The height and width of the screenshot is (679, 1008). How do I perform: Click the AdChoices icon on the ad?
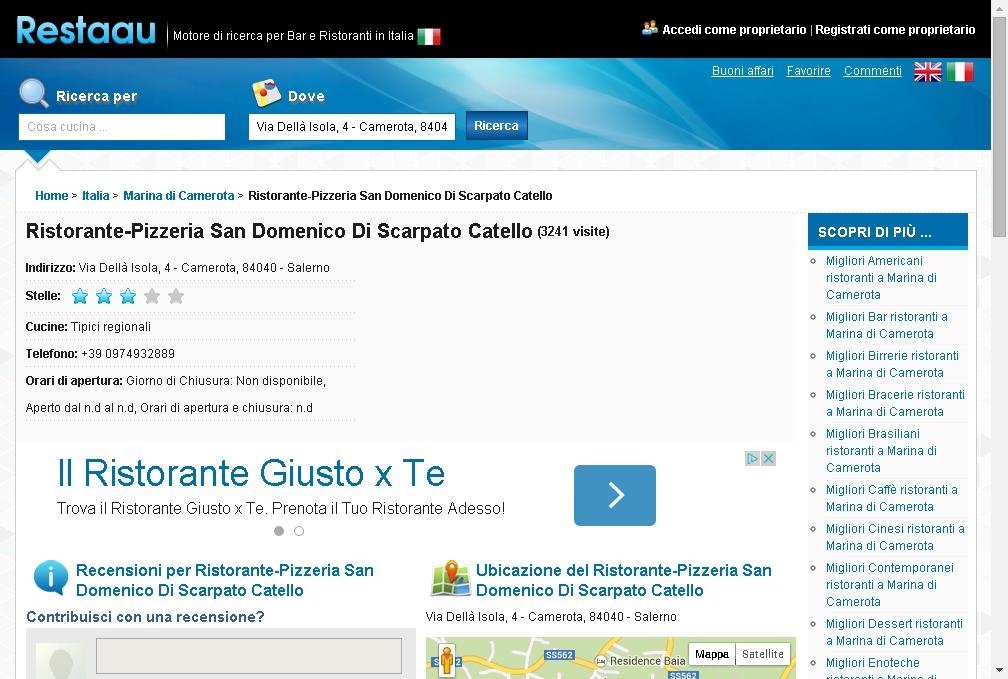click(752, 458)
